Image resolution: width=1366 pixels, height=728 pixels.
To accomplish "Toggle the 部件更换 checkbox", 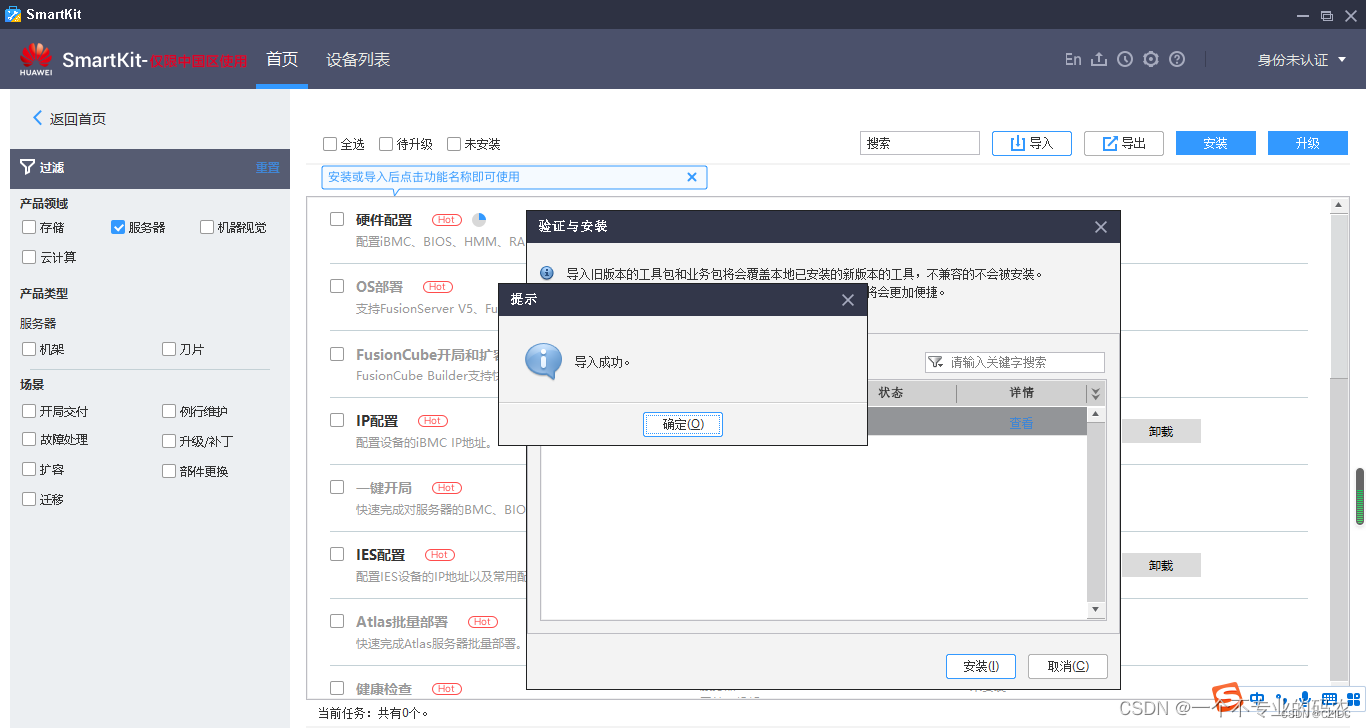I will click(x=169, y=471).
